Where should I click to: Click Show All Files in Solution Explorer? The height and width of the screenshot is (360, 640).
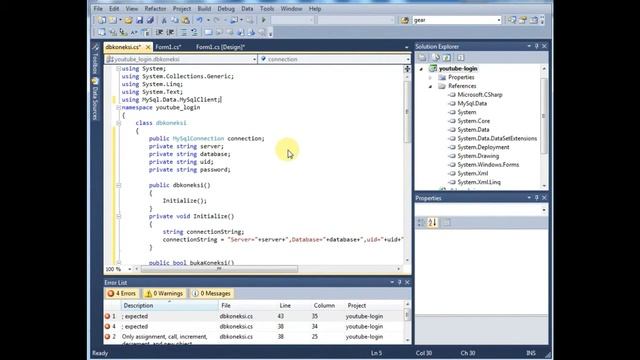[x=436, y=58]
